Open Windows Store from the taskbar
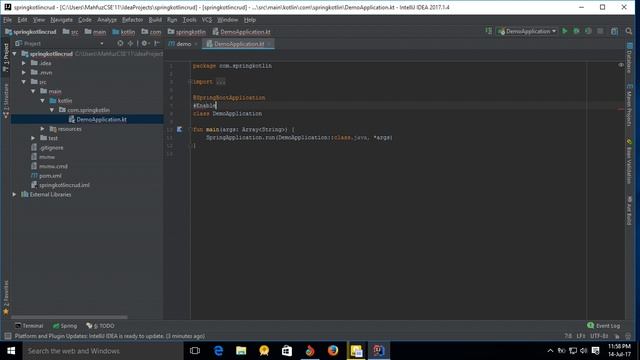 coord(287,351)
